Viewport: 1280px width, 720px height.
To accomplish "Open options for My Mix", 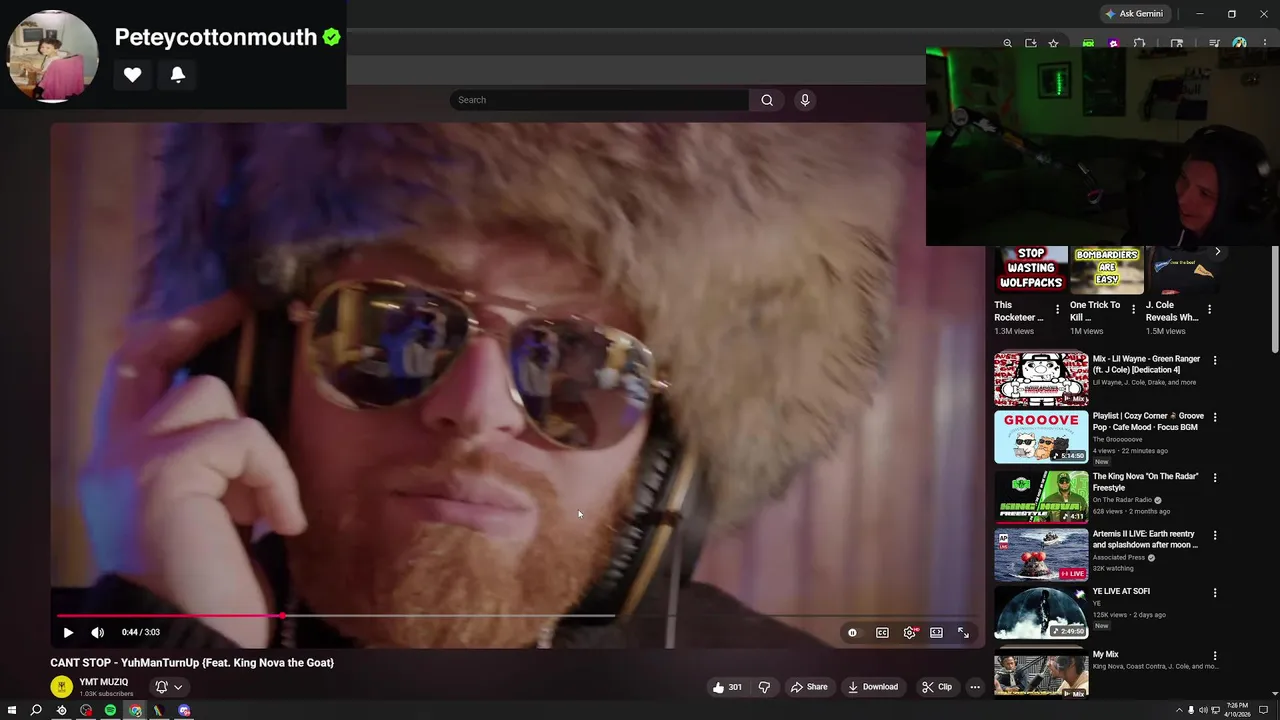I will click(x=1215, y=656).
